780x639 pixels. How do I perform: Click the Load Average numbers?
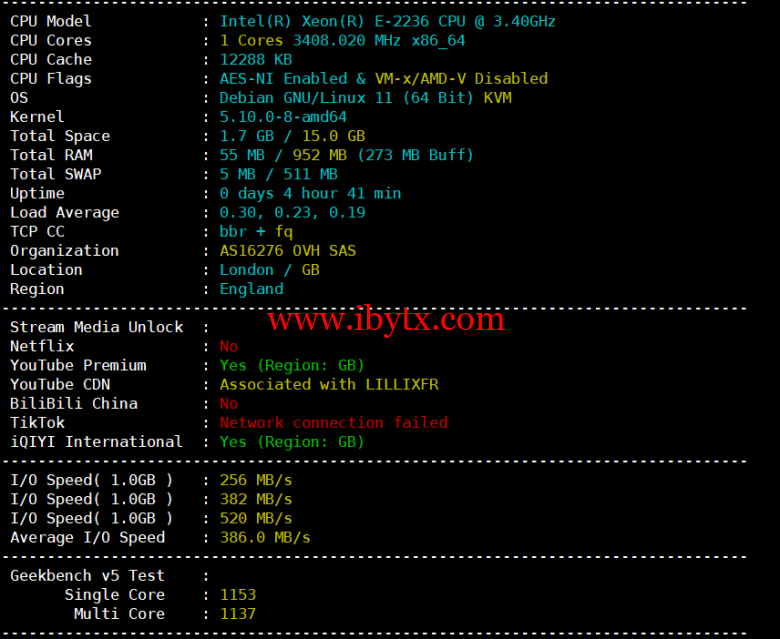click(x=292, y=212)
